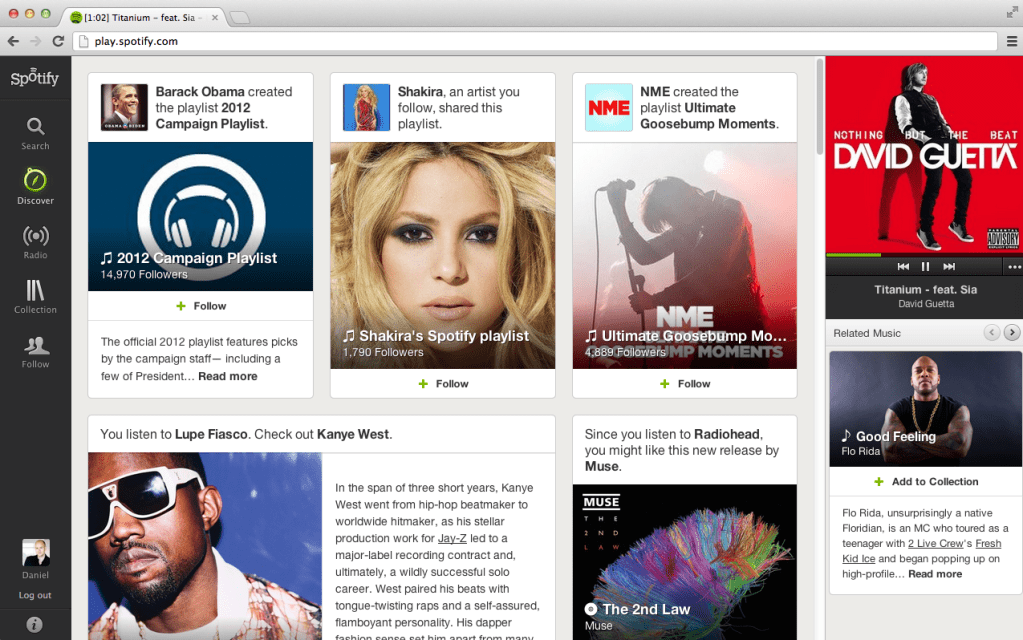
Task: Open the Good Feeling Flo Rida thumbnail
Action: [x=925, y=409]
